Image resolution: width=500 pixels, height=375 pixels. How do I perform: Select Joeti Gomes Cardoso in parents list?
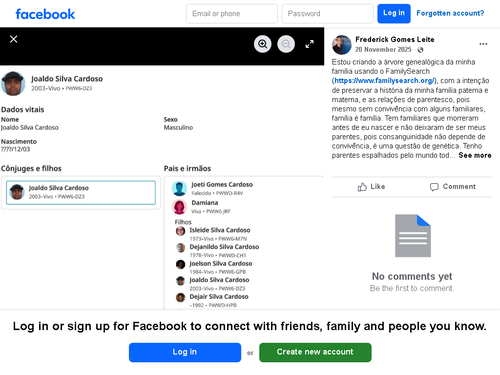(x=222, y=185)
